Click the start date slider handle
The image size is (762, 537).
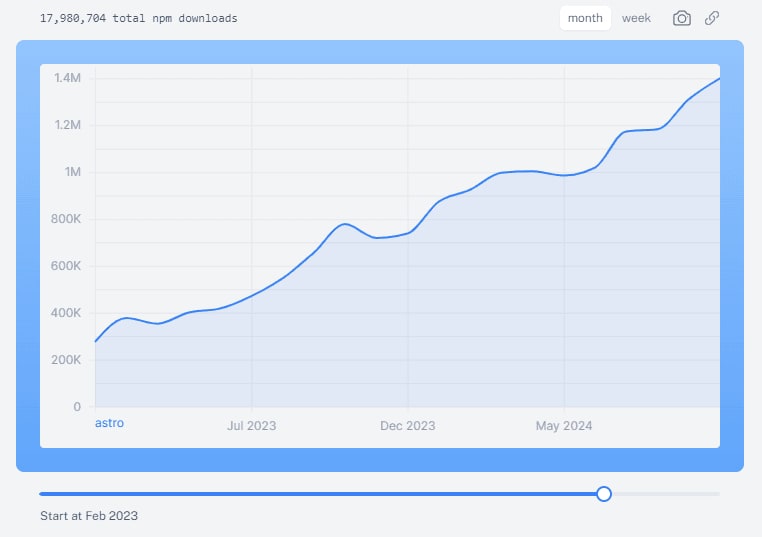tap(604, 493)
